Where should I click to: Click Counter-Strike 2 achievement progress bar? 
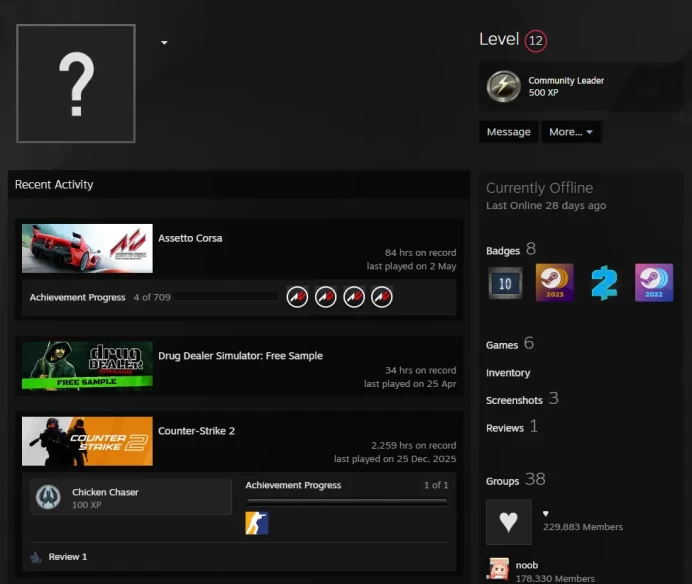click(347, 502)
